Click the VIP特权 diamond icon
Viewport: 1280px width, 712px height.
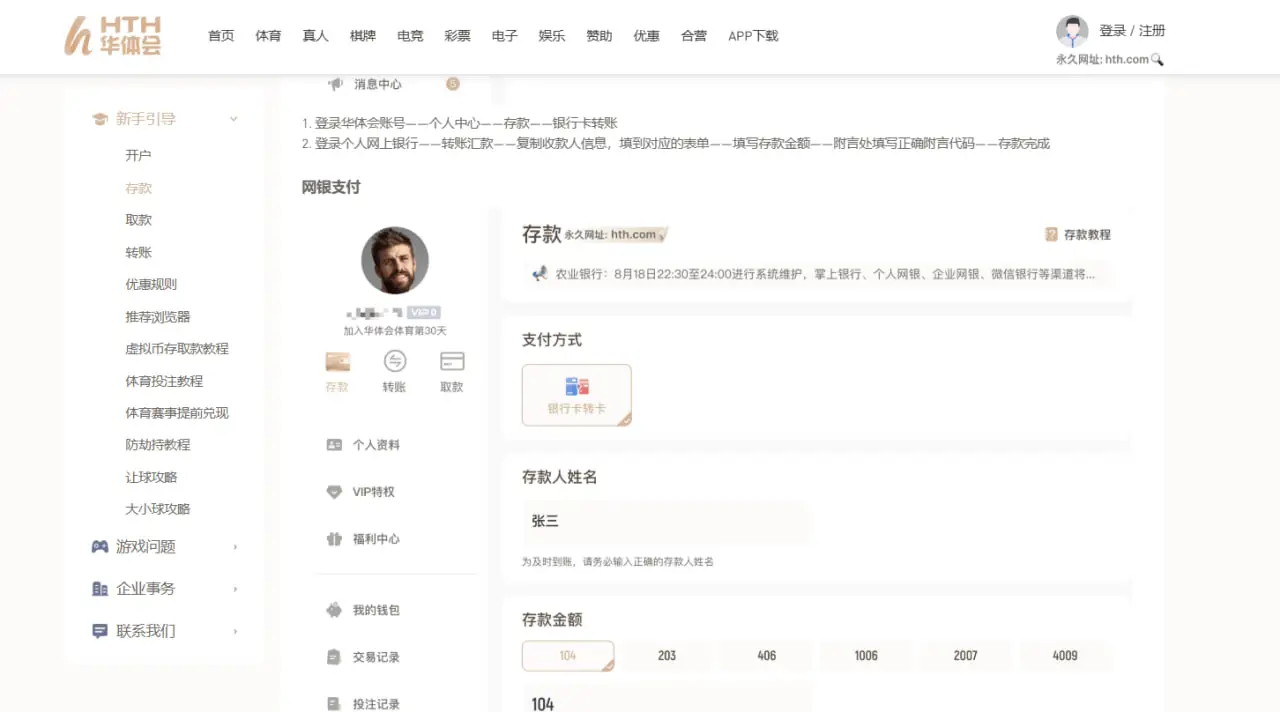coord(335,491)
